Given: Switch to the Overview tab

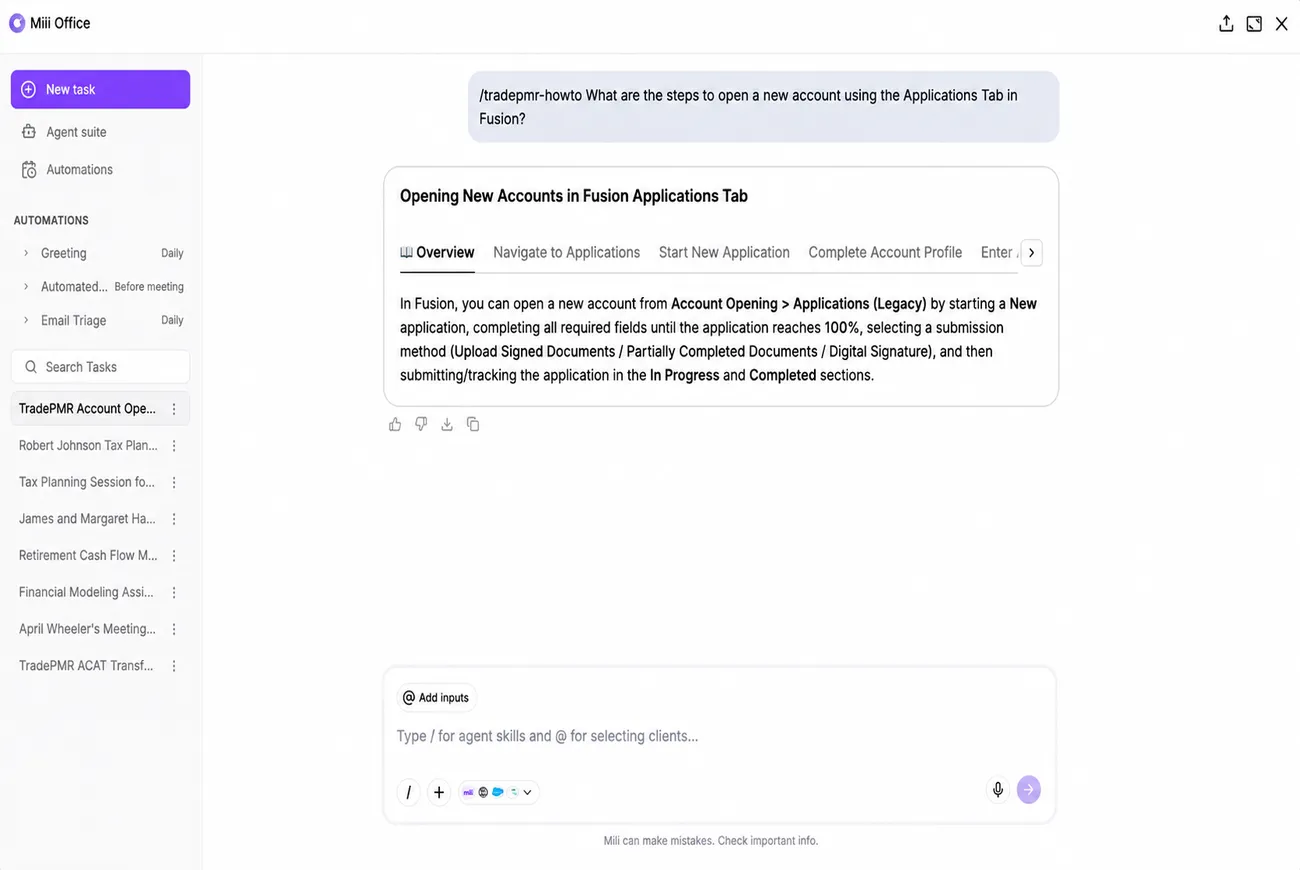Looking at the screenshot, I should pos(437,252).
